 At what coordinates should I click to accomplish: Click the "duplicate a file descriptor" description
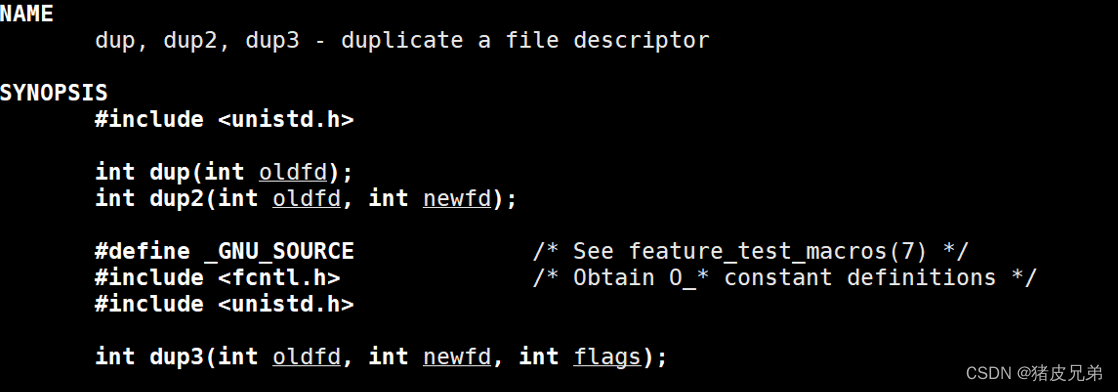(525, 40)
